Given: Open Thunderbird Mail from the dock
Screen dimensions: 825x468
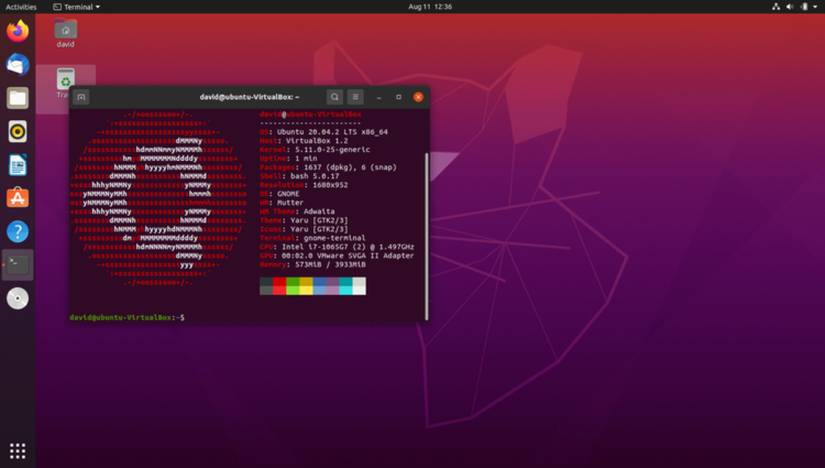Looking at the screenshot, I should coord(17,64).
